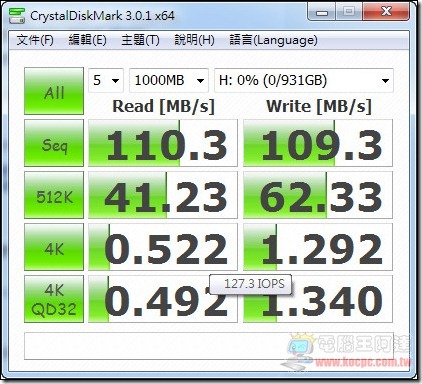This screenshot has width=422, height=384.
Task: Open the 編輯(E) menu
Action: click(87, 40)
